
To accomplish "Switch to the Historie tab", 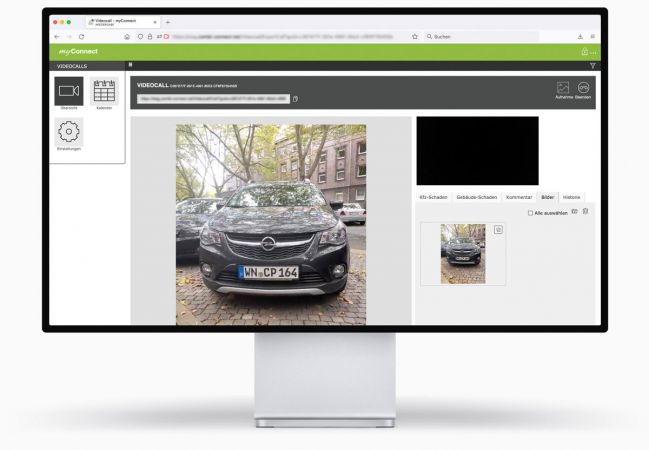I will point(571,197).
